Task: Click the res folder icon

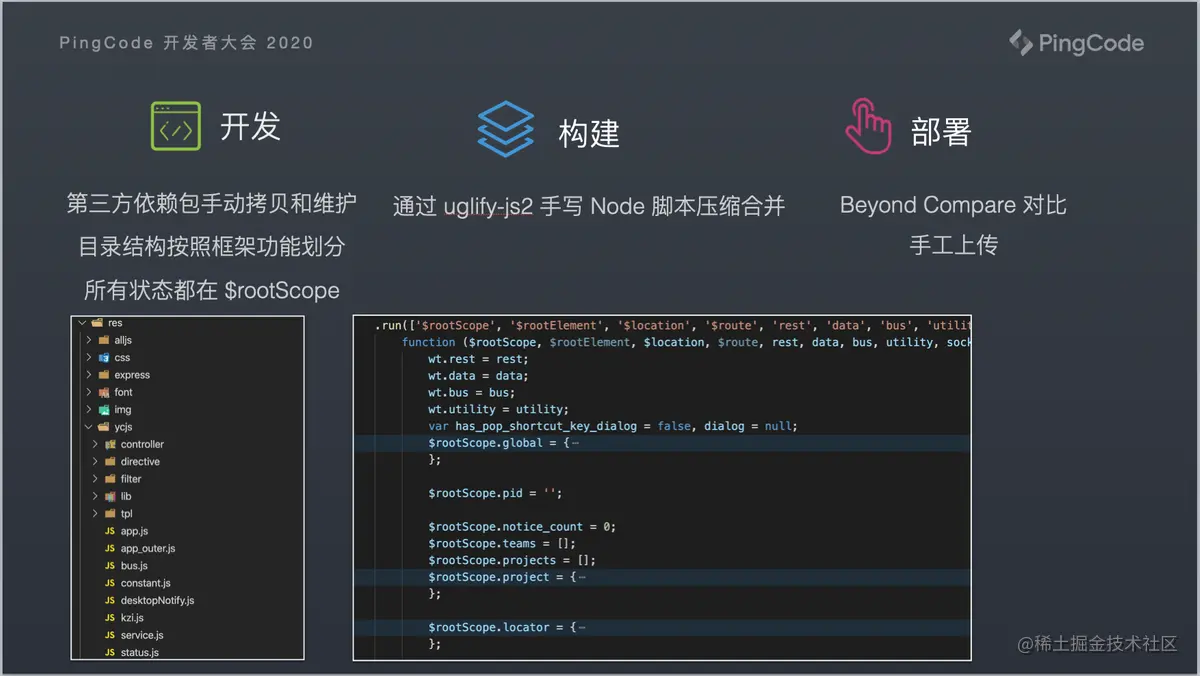Action: [x=98, y=323]
